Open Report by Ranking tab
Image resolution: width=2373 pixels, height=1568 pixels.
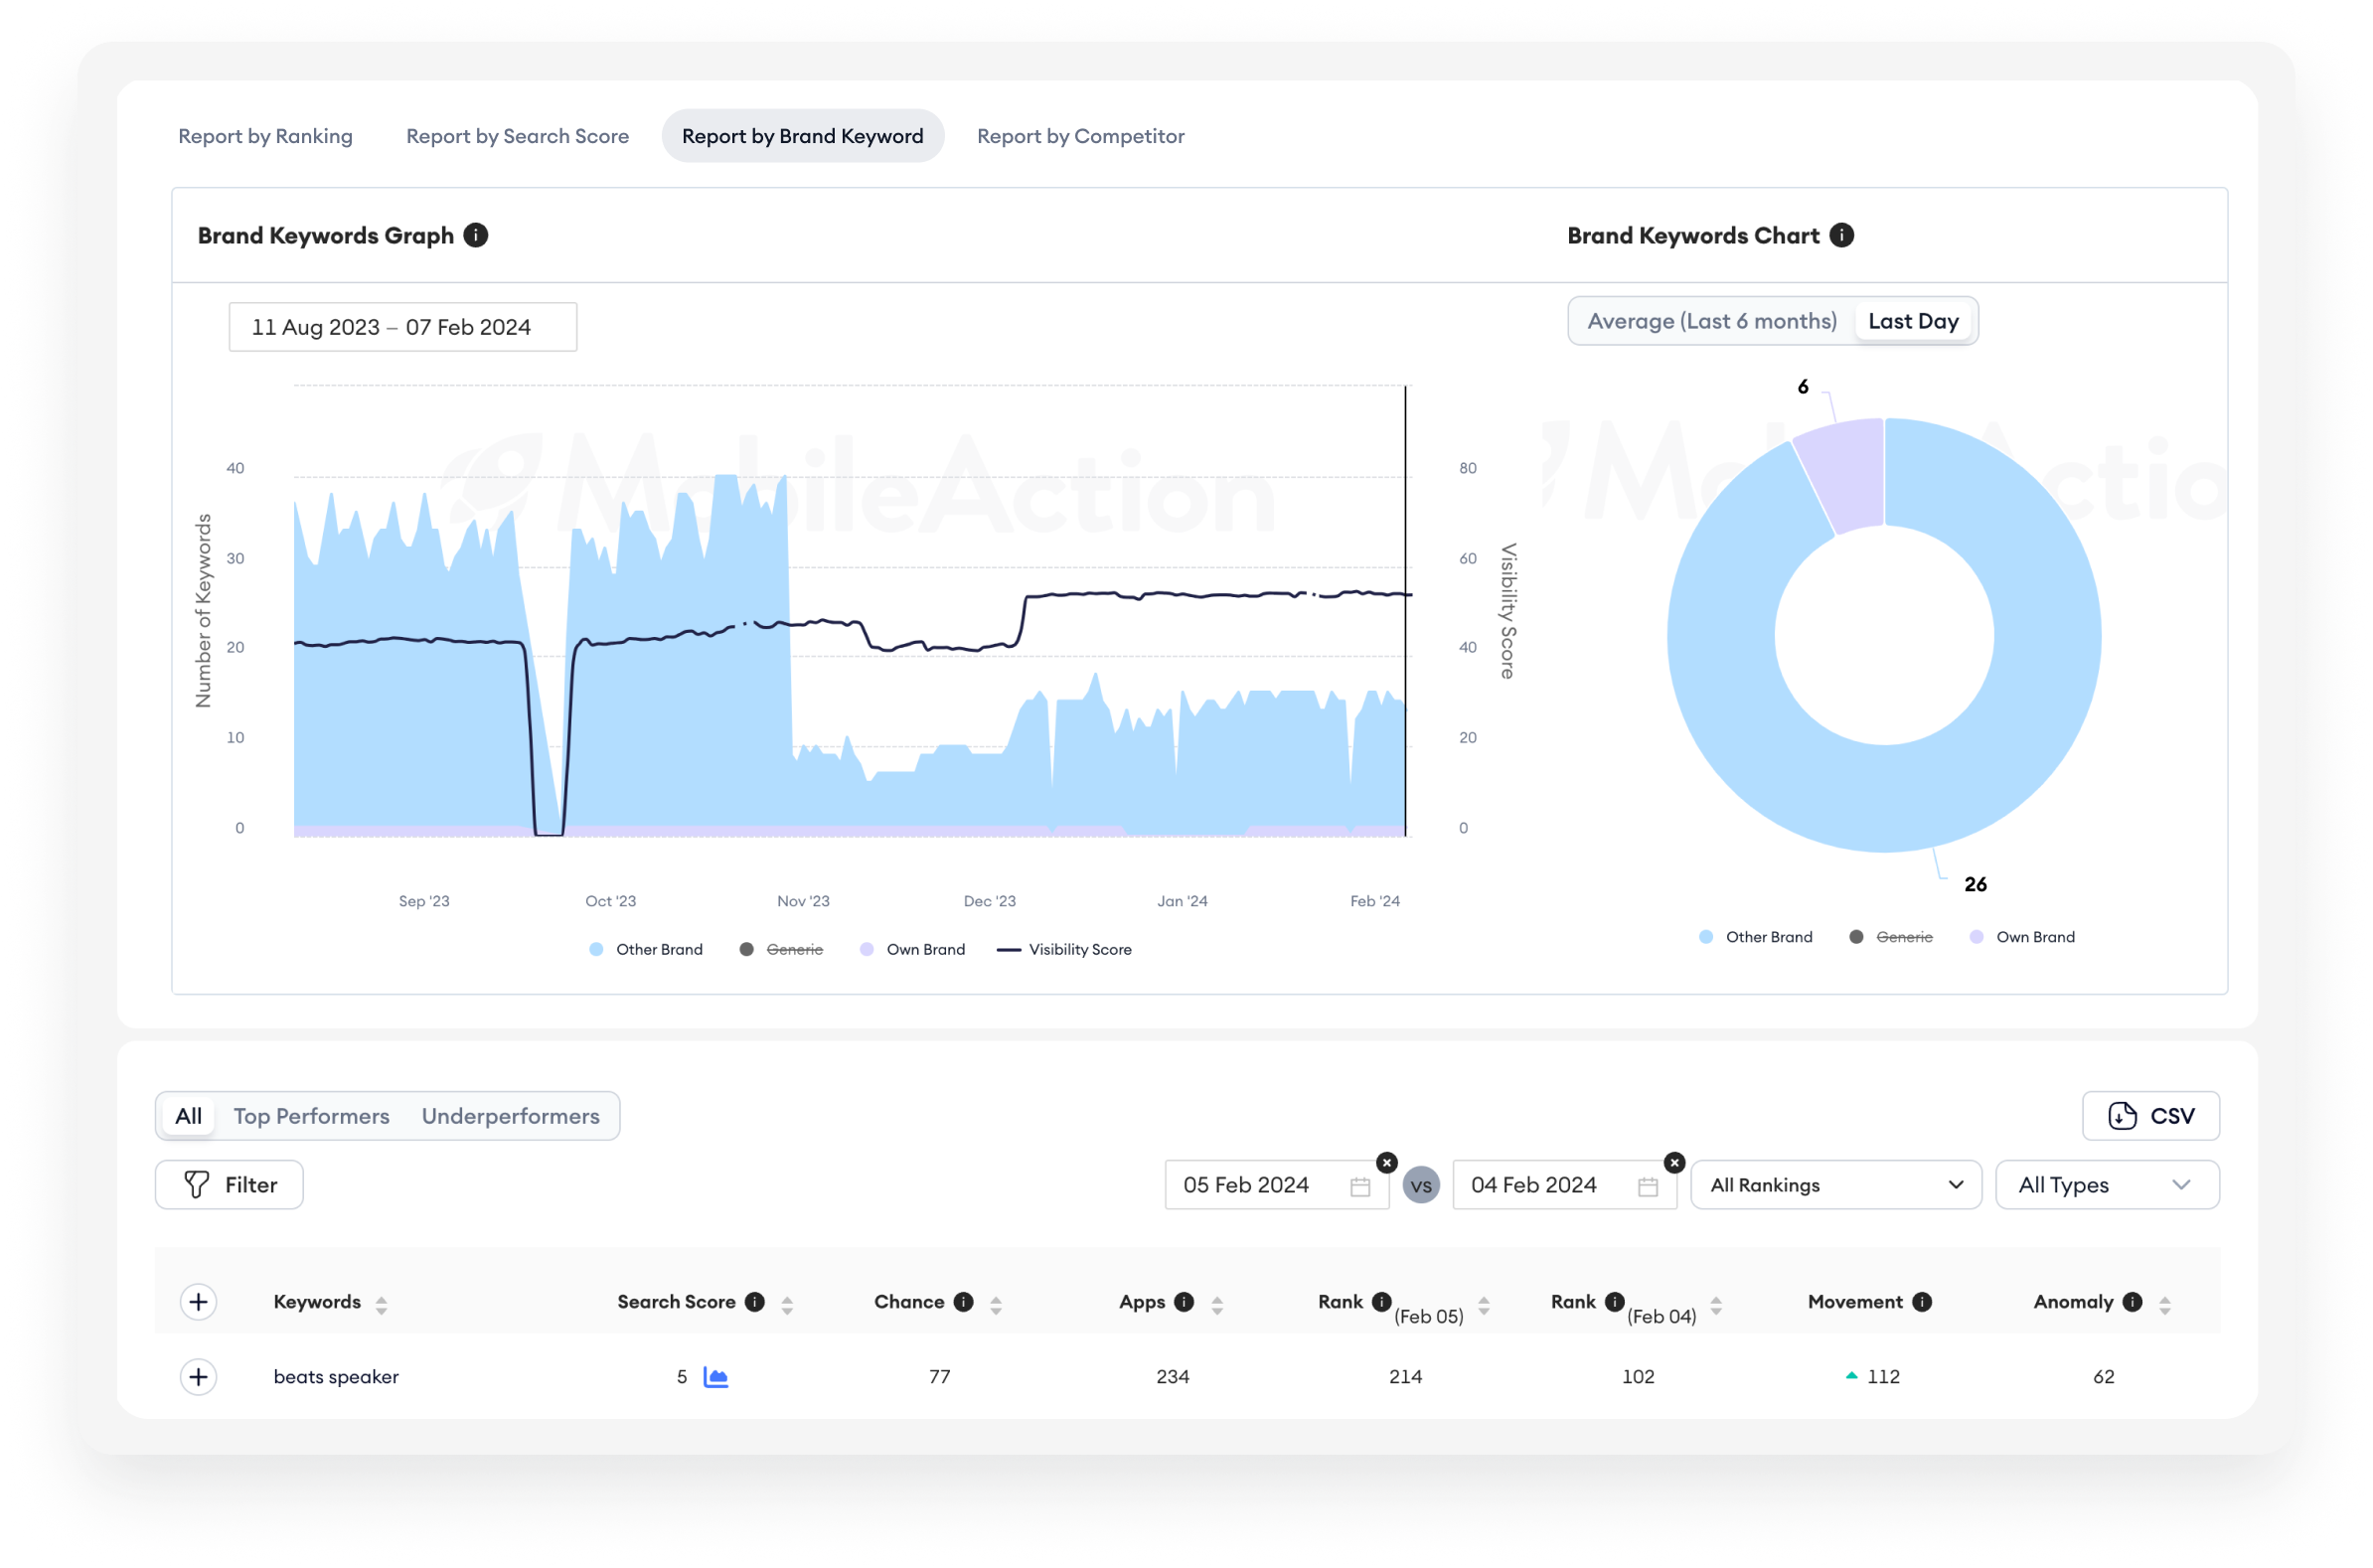click(265, 136)
